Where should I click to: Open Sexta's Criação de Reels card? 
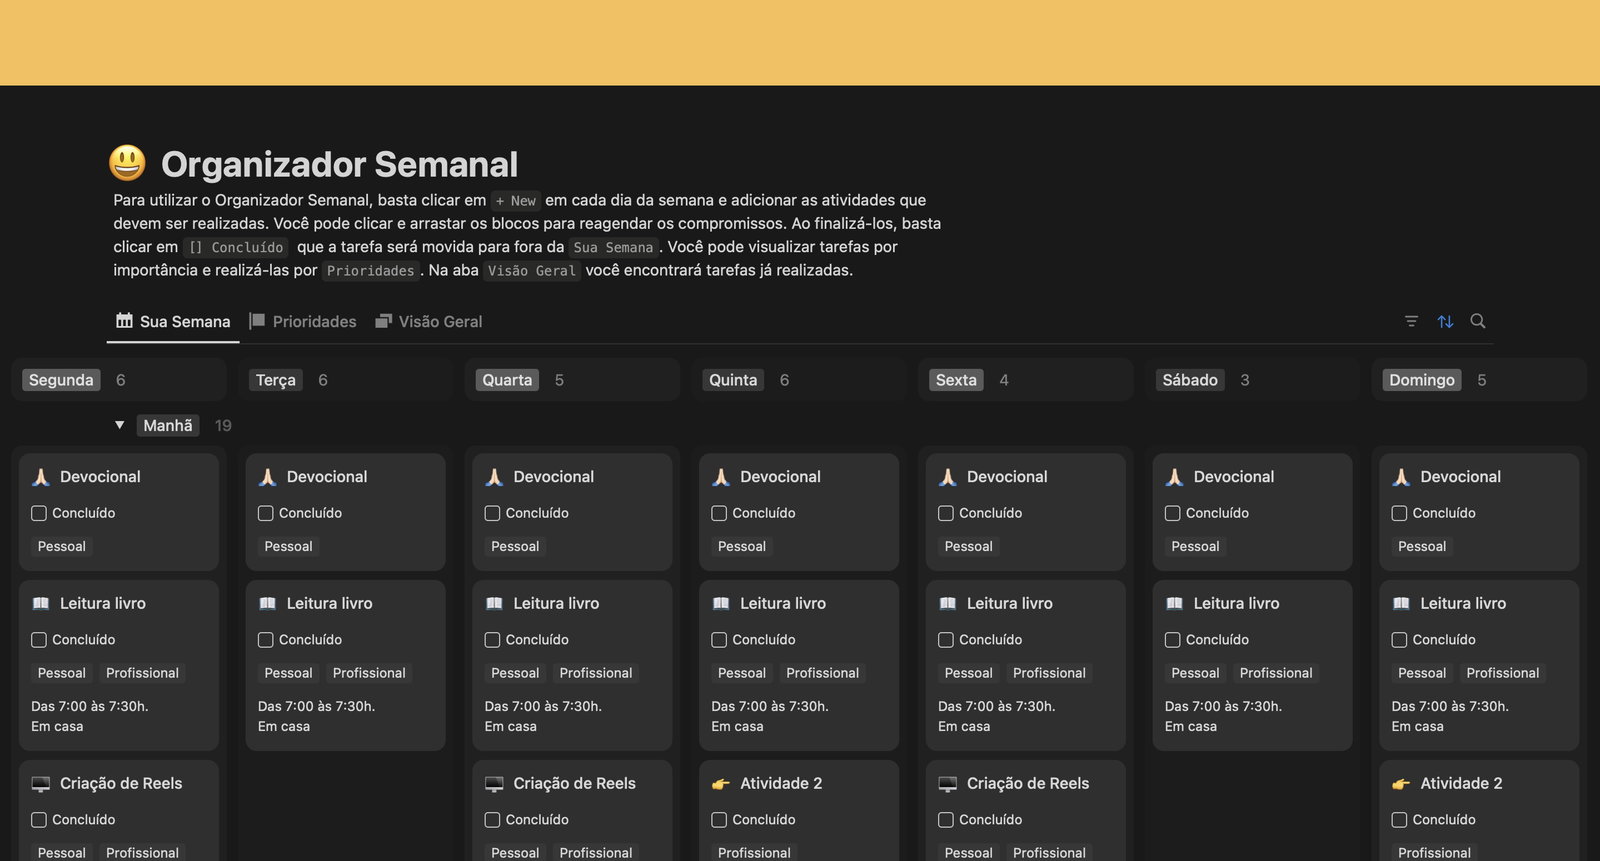pyautogui.click(x=1027, y=784)
